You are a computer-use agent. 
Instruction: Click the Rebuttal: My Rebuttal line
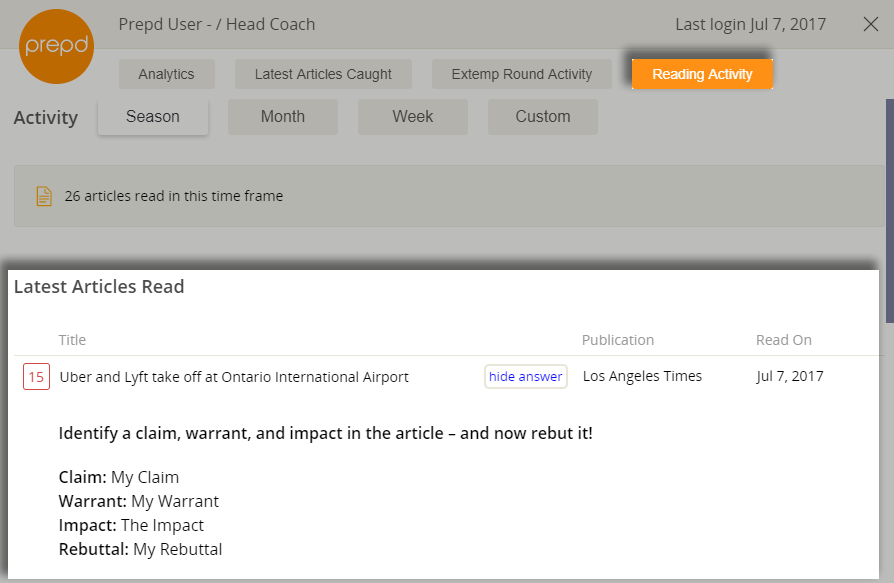(140, 549)
